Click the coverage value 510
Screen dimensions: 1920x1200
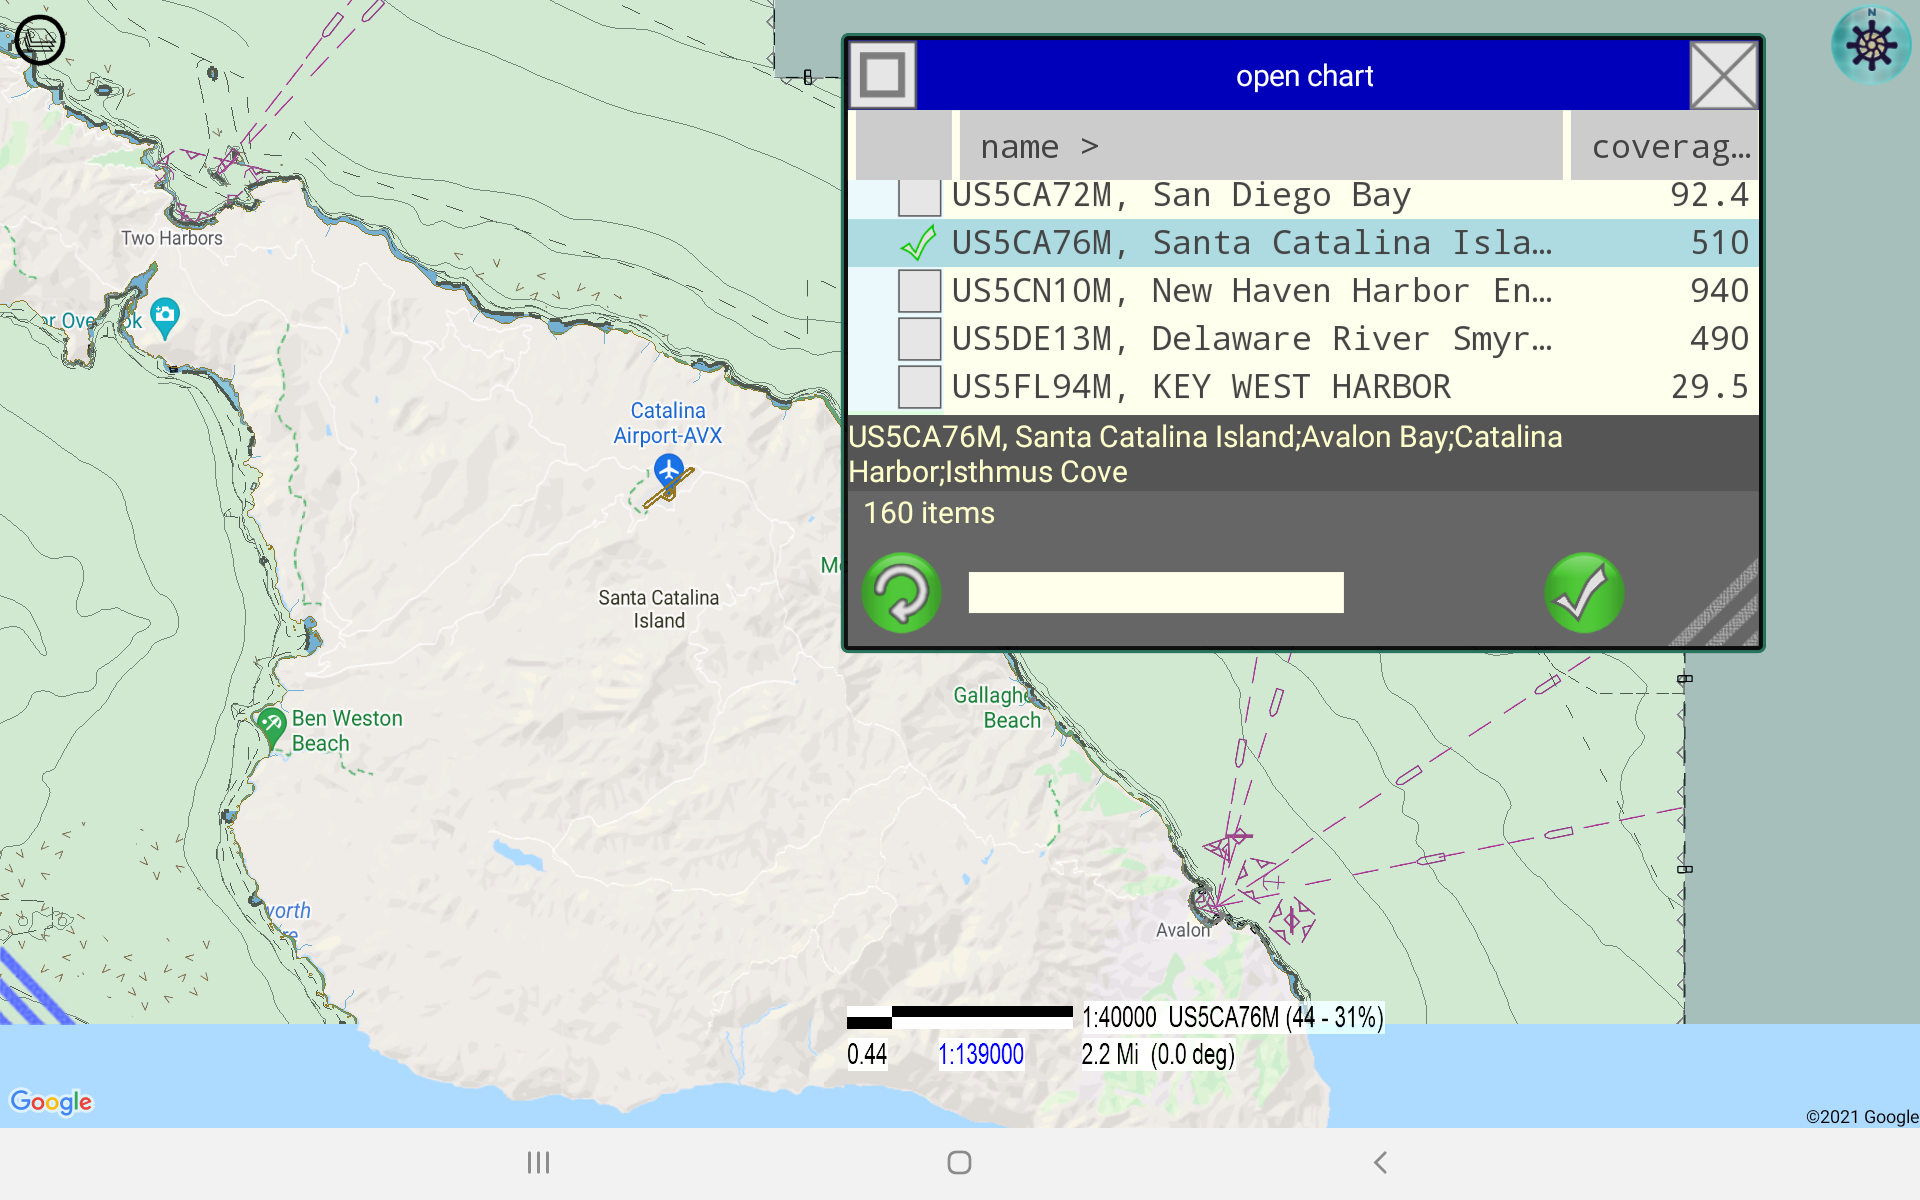tap(1719, 243)
